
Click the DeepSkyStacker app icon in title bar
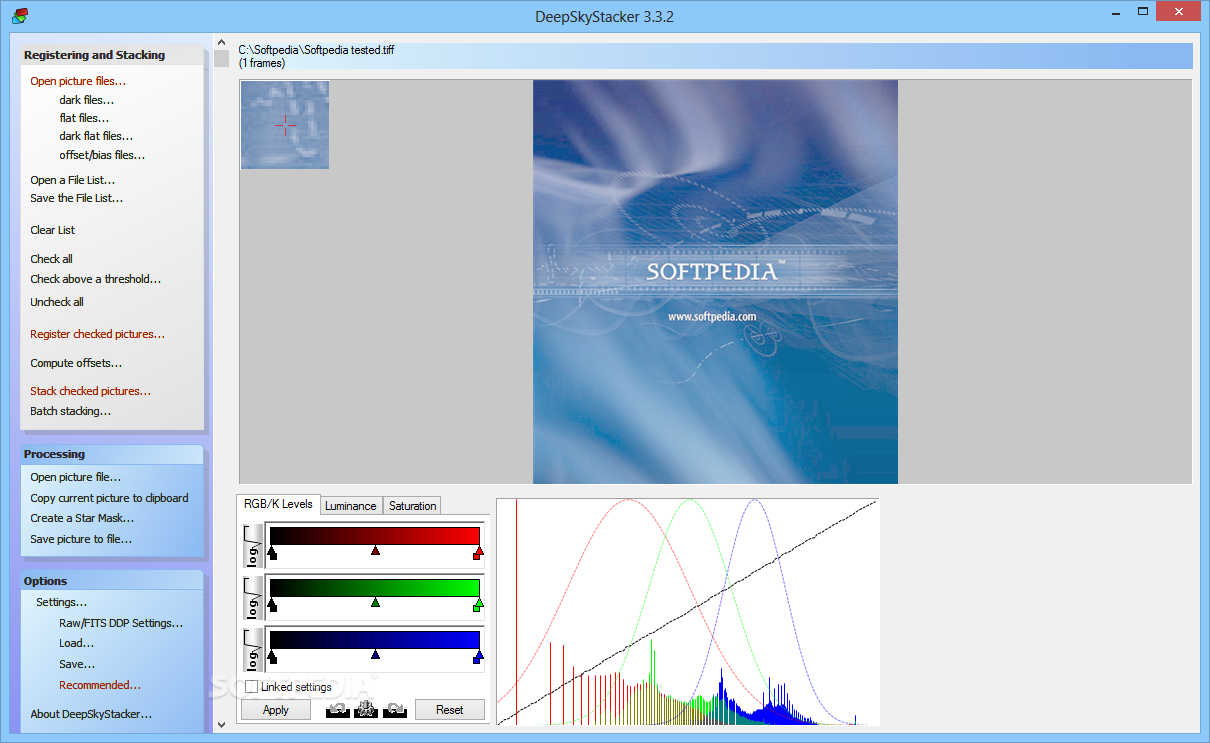pos(19,15)
